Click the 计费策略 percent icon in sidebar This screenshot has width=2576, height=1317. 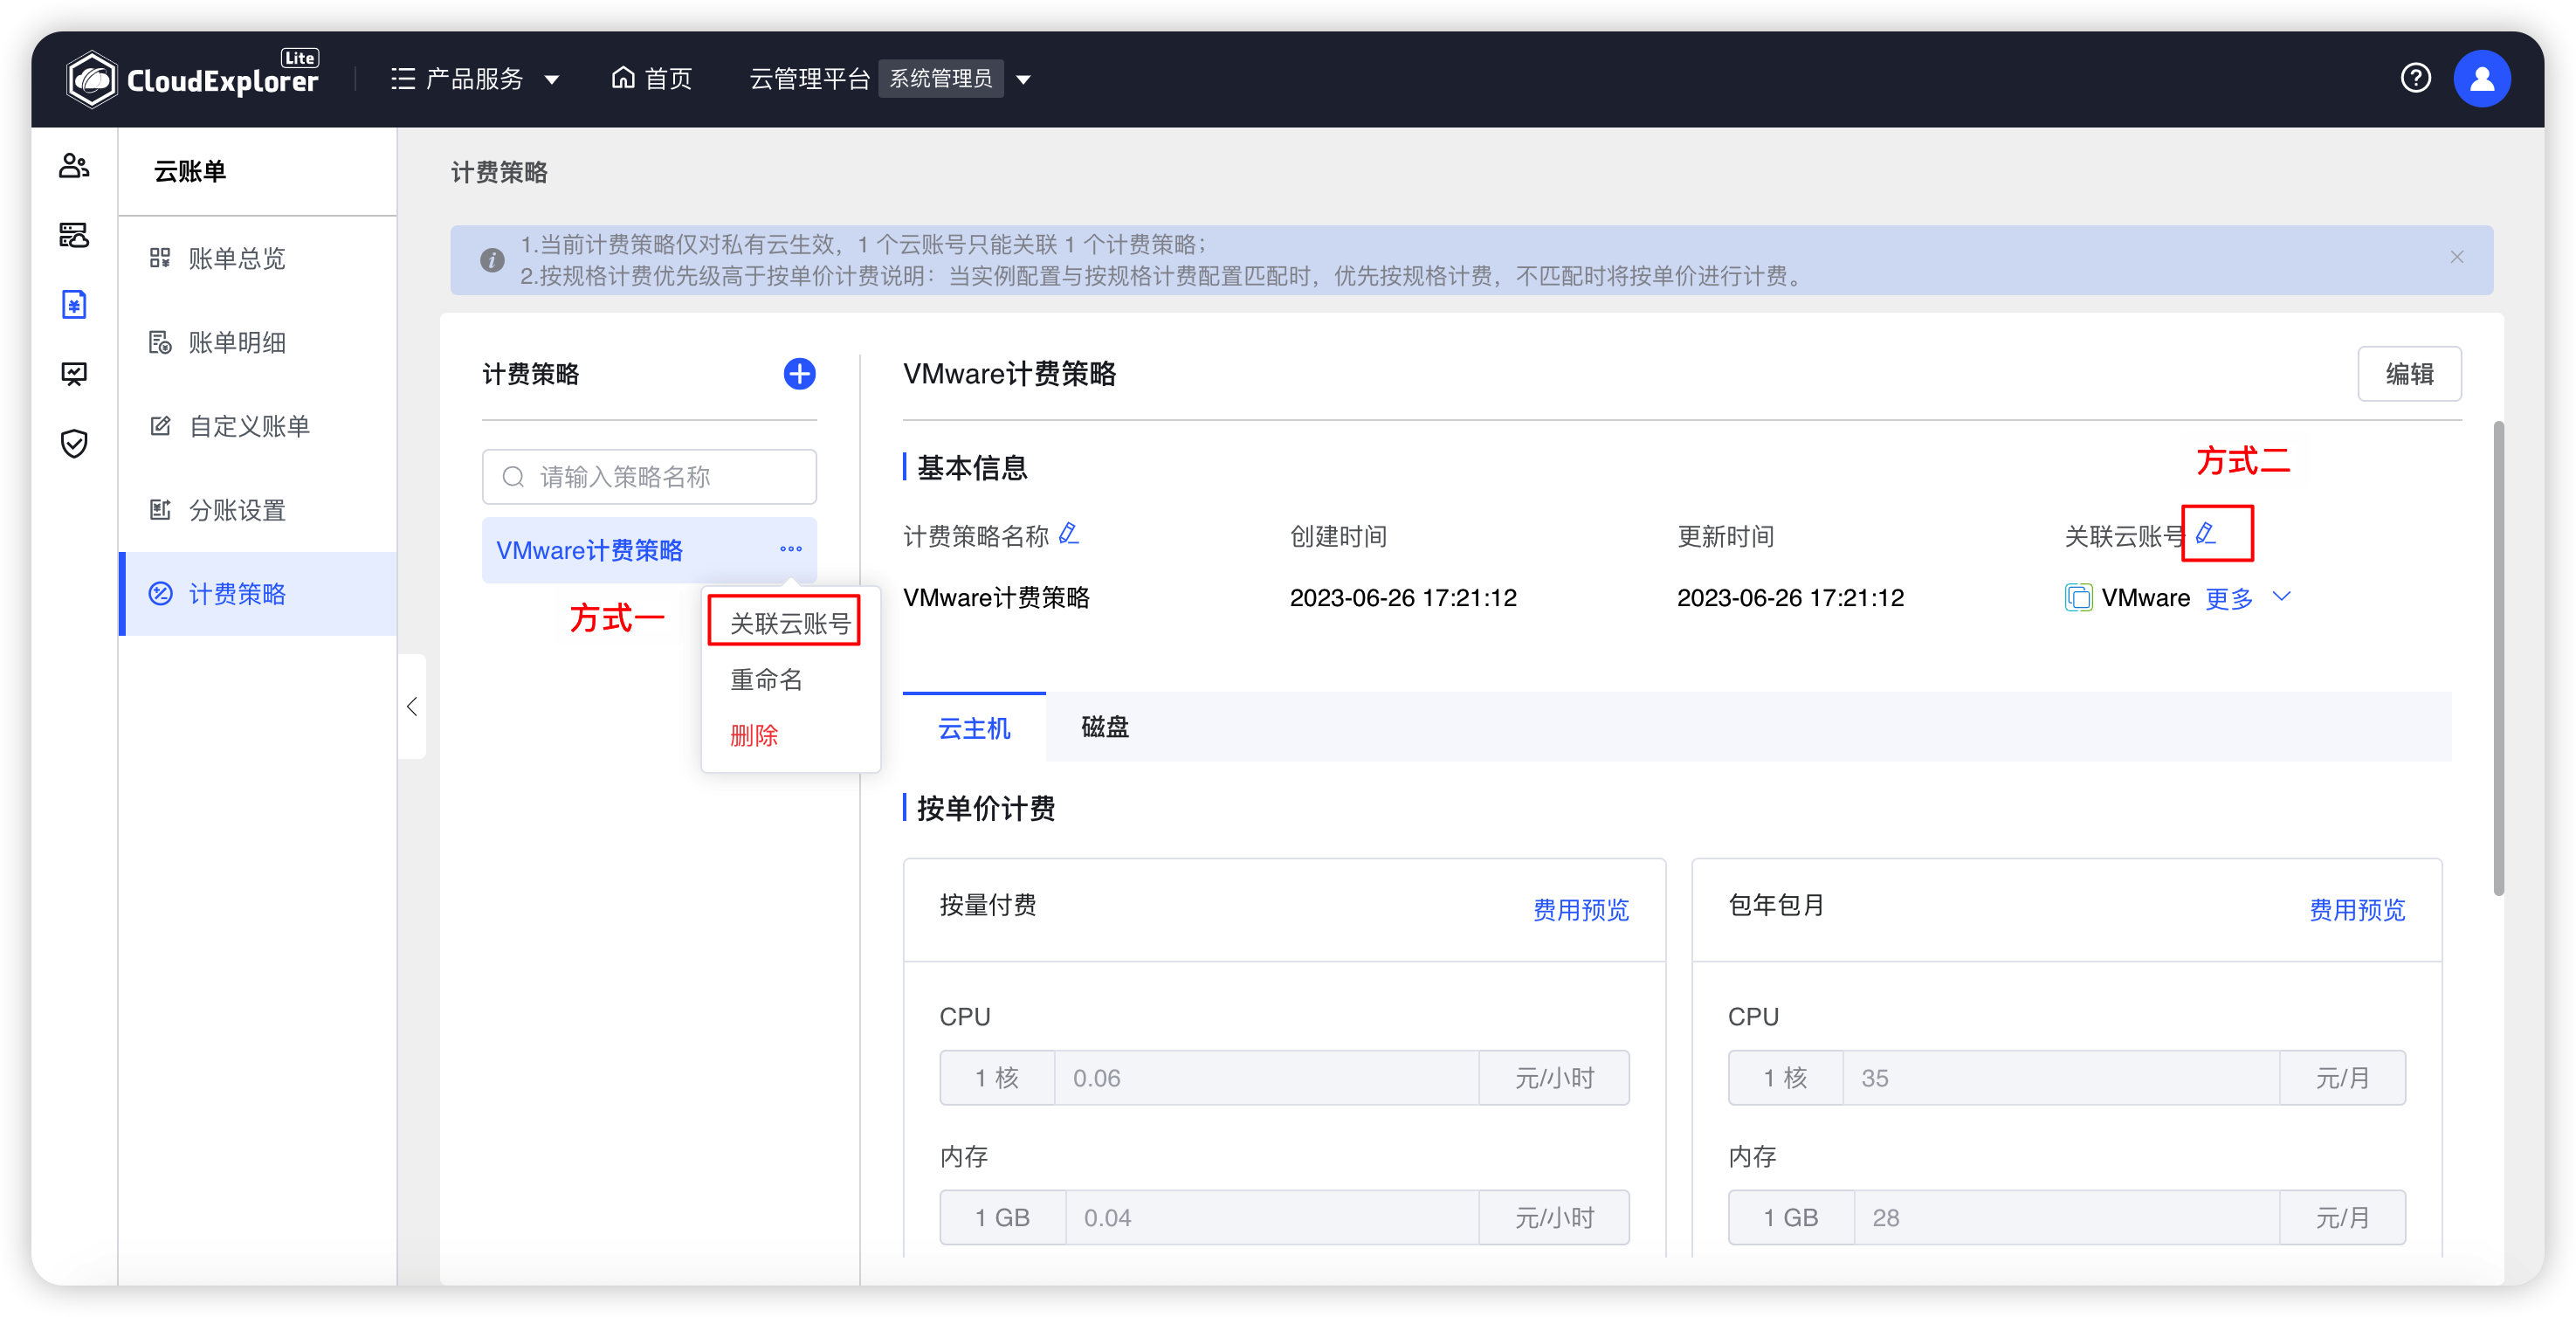click(x=160, y=594)
